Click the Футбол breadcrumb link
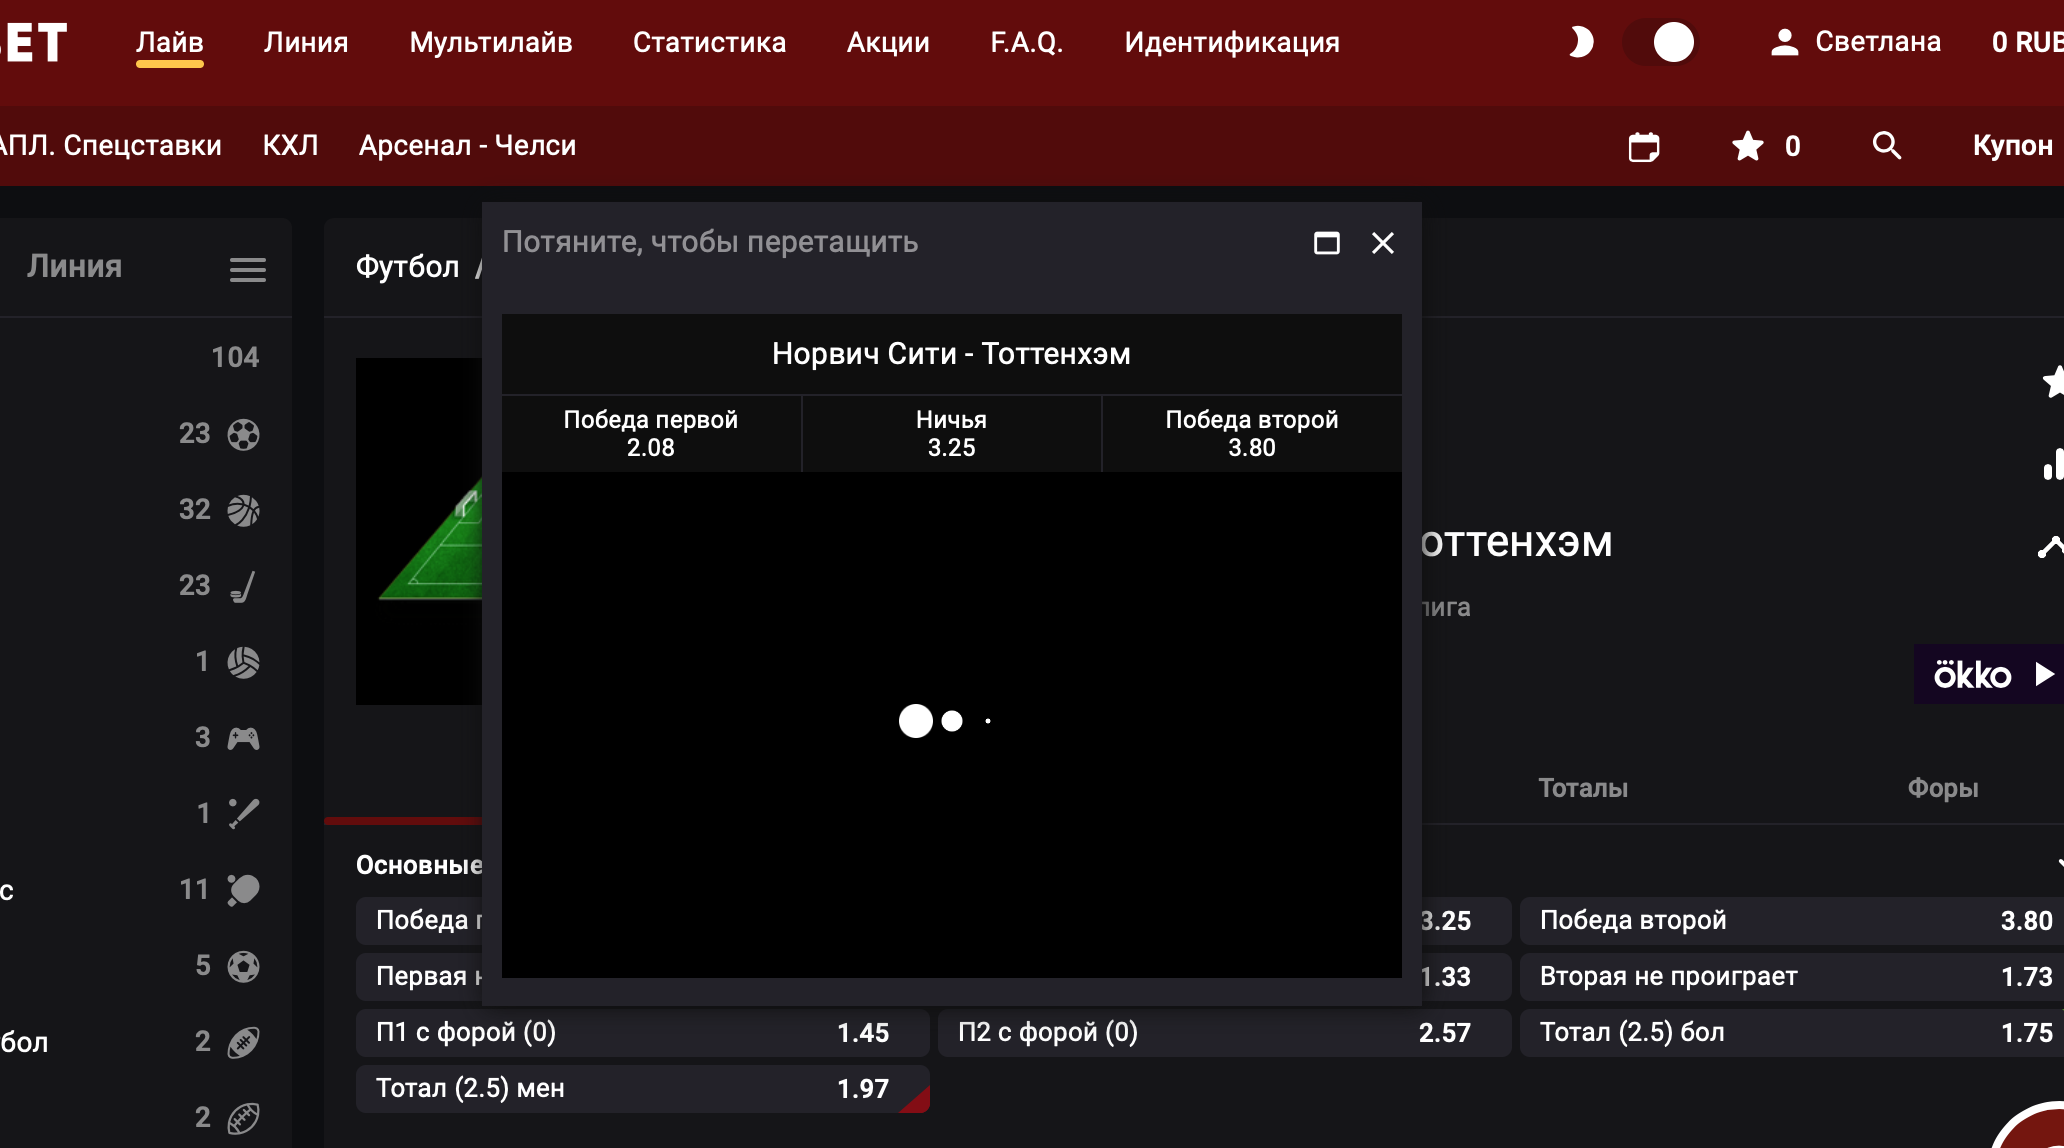2064x1148 pixels. pyautogui.click(x=407, y=267)
